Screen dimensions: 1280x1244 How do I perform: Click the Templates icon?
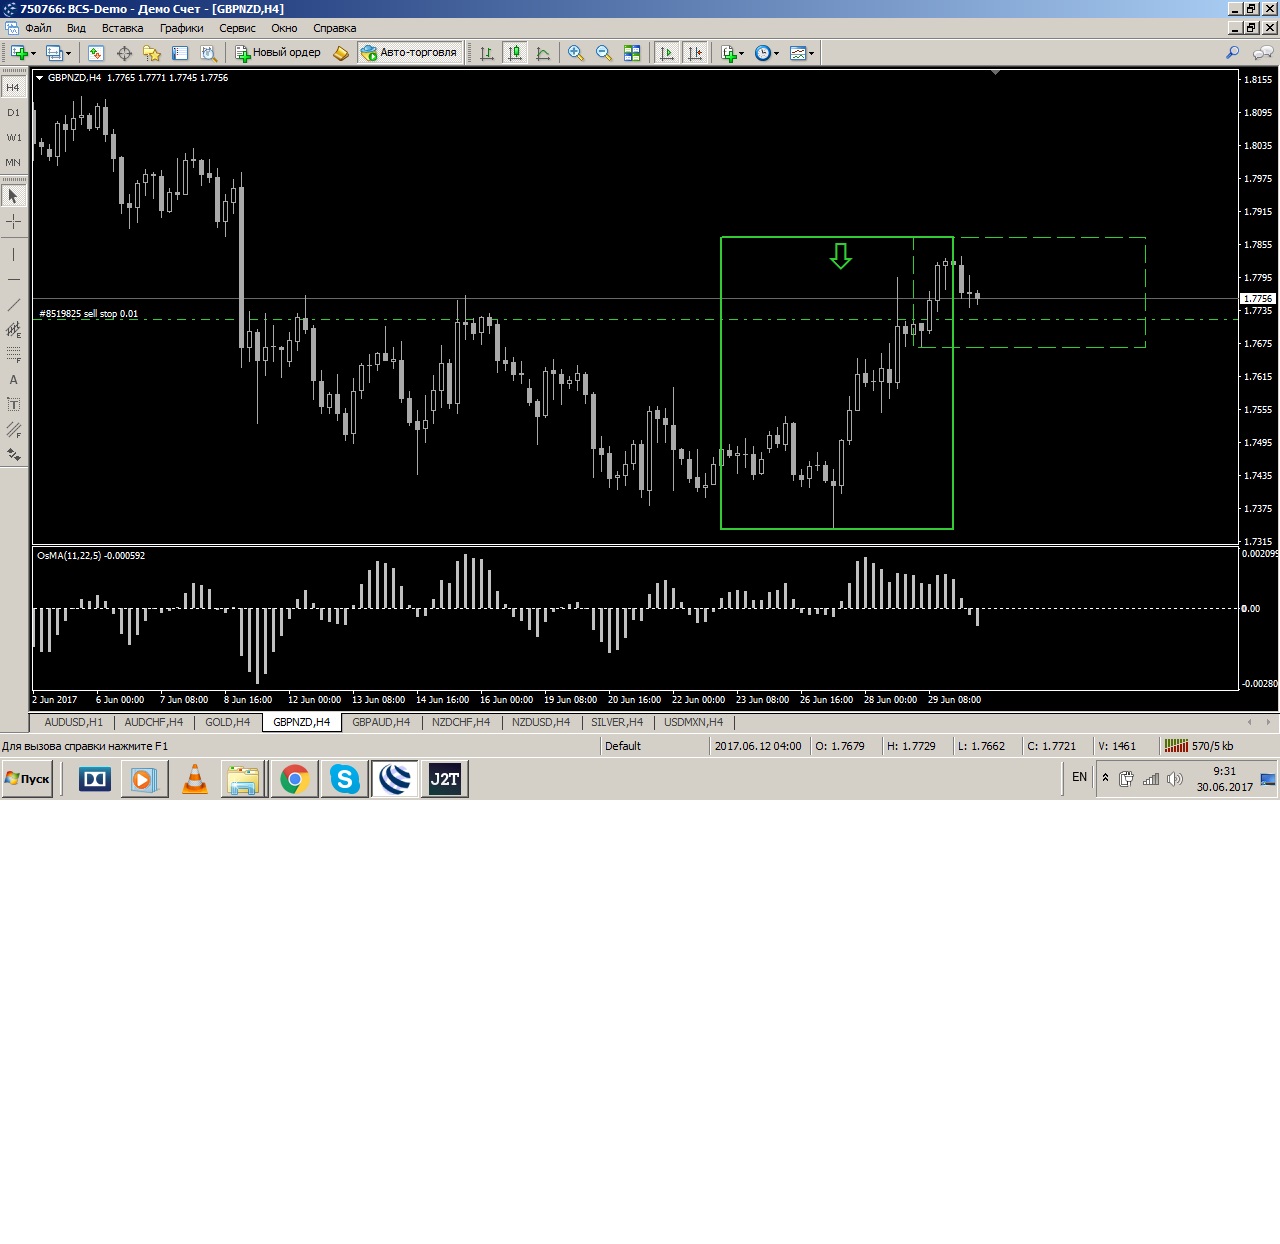(x=797, y=53)
